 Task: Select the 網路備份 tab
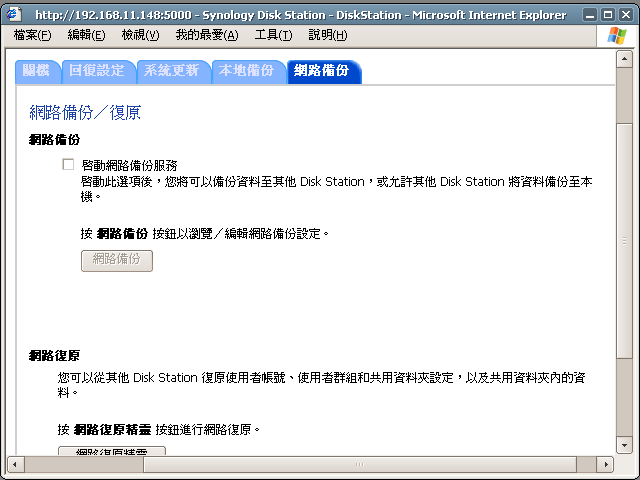pos(324,72)
